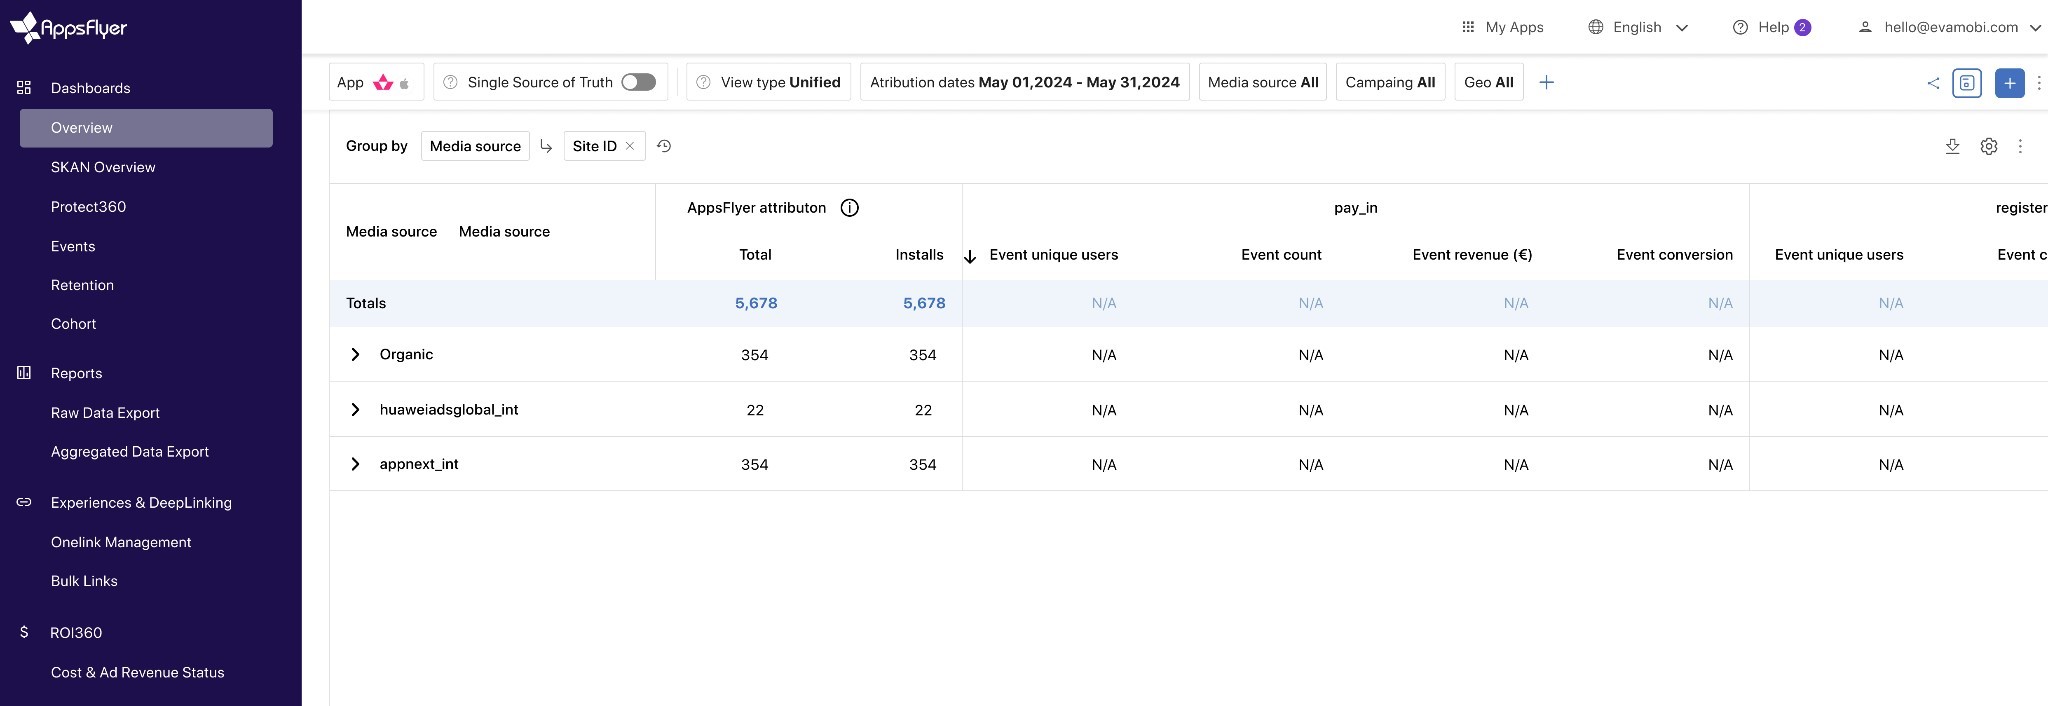Add a new filter with plus icon
2048x706 pixels.
tap(1546, 83)
